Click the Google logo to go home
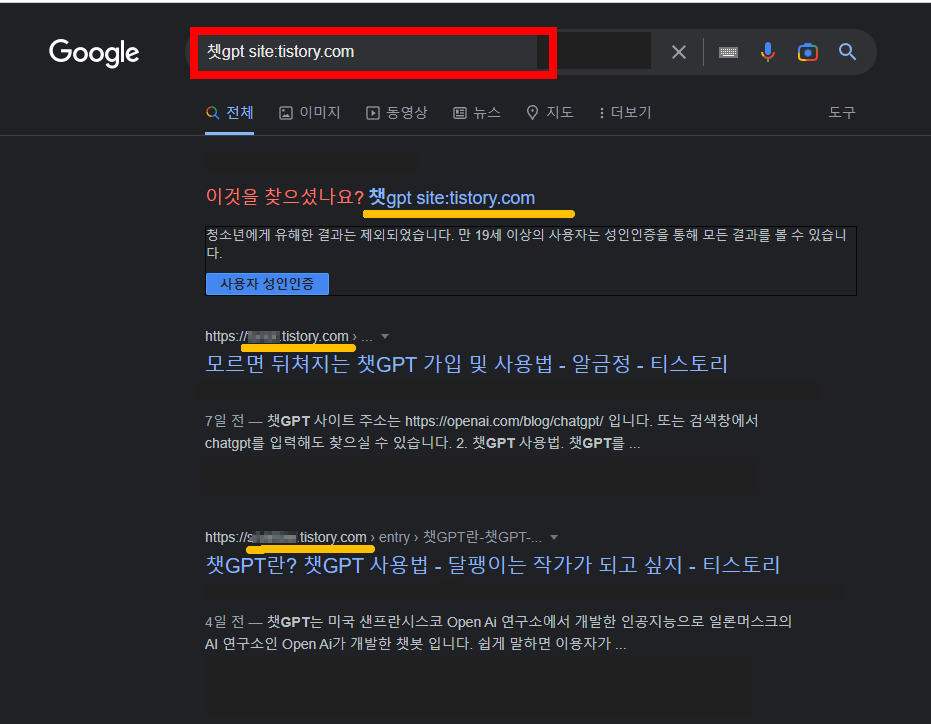This screenshot has width=931, height=724. tap(93, 53)
